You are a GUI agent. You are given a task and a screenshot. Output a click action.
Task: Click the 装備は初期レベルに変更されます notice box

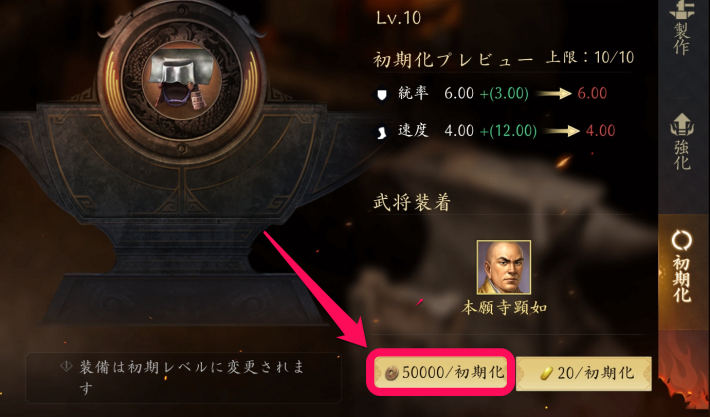(183, 378)
